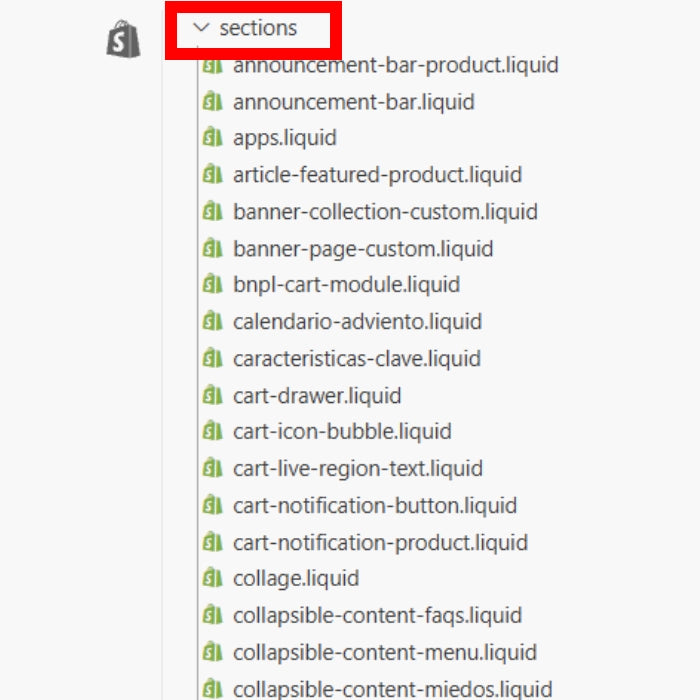Image resolution: width=700 pixels, height=700 pixels.
Task: Click the file icon for collage.liquid
Action: click(212, 578)
